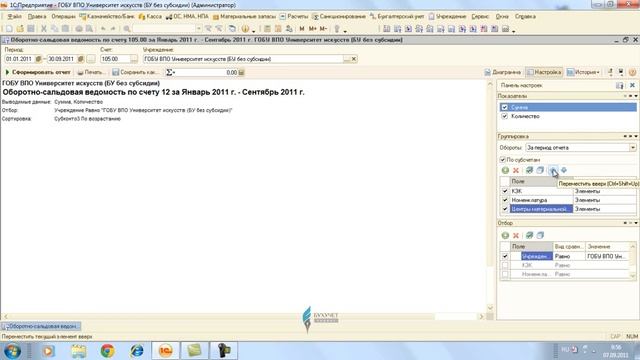The image size is (640, 360).
Task: Click the report horizontal scrollbar
Action: [243, 317]
